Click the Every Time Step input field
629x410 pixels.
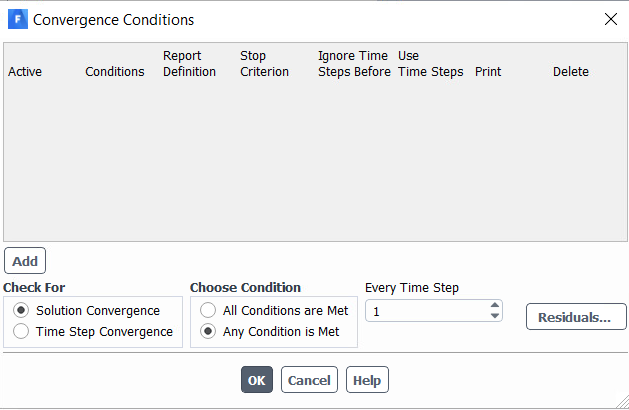pos(425,312)
